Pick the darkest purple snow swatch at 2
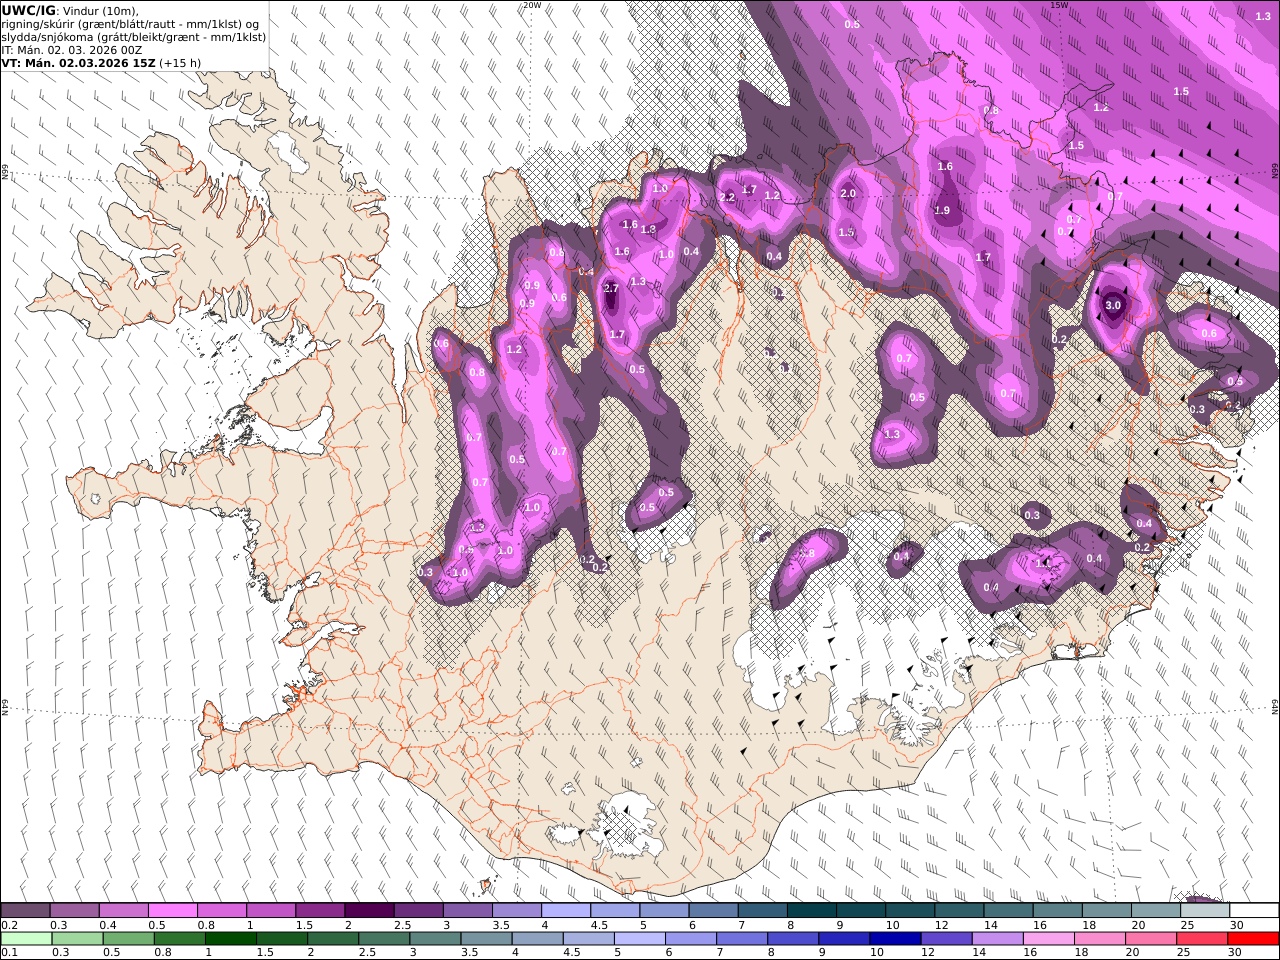 [370, 911]
